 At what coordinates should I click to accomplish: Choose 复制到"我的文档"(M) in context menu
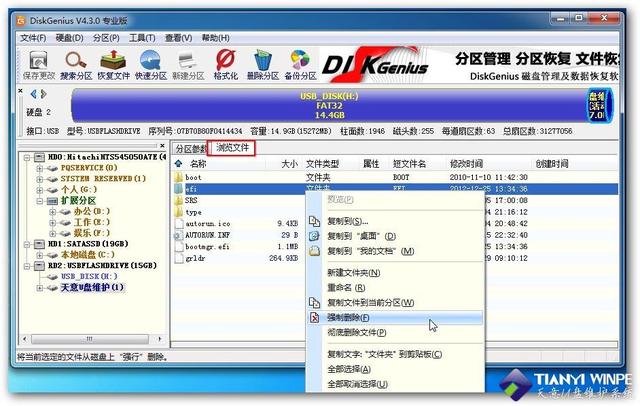(395, 251)
